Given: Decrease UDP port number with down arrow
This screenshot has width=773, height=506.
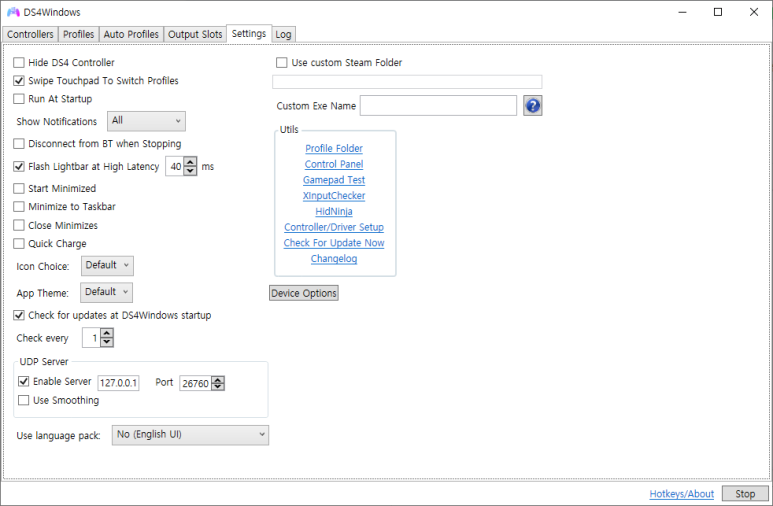Looking at the screenshot, I should [218, 387].
